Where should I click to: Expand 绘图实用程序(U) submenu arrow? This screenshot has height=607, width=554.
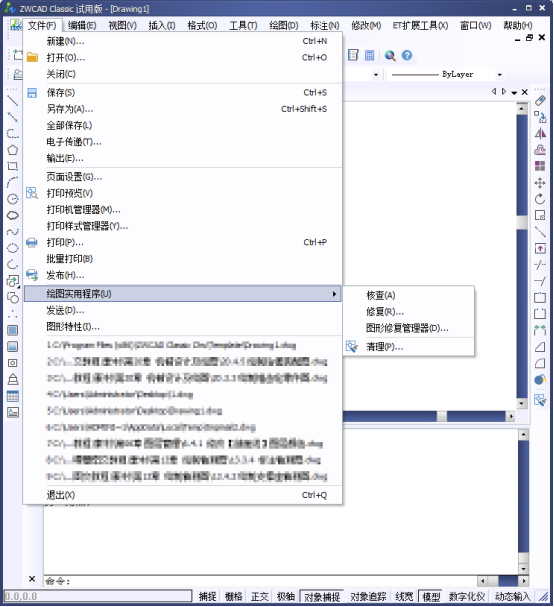point(334,294)
